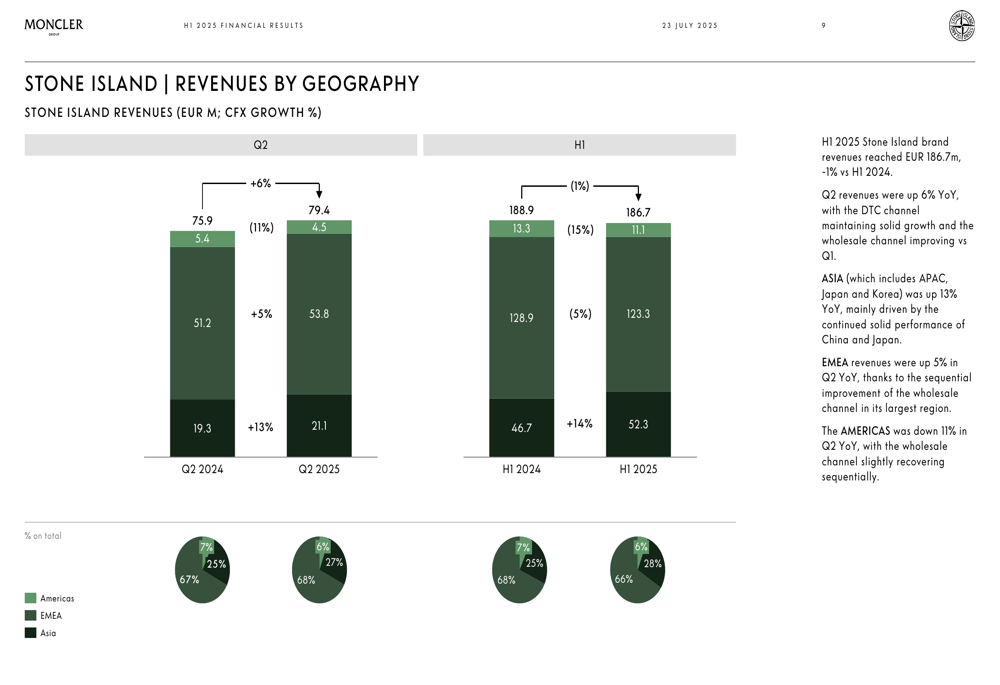Click the 'Q2 2025' axis label
Viewport: 1000px width, 685px height.
(x=319, y=469)
